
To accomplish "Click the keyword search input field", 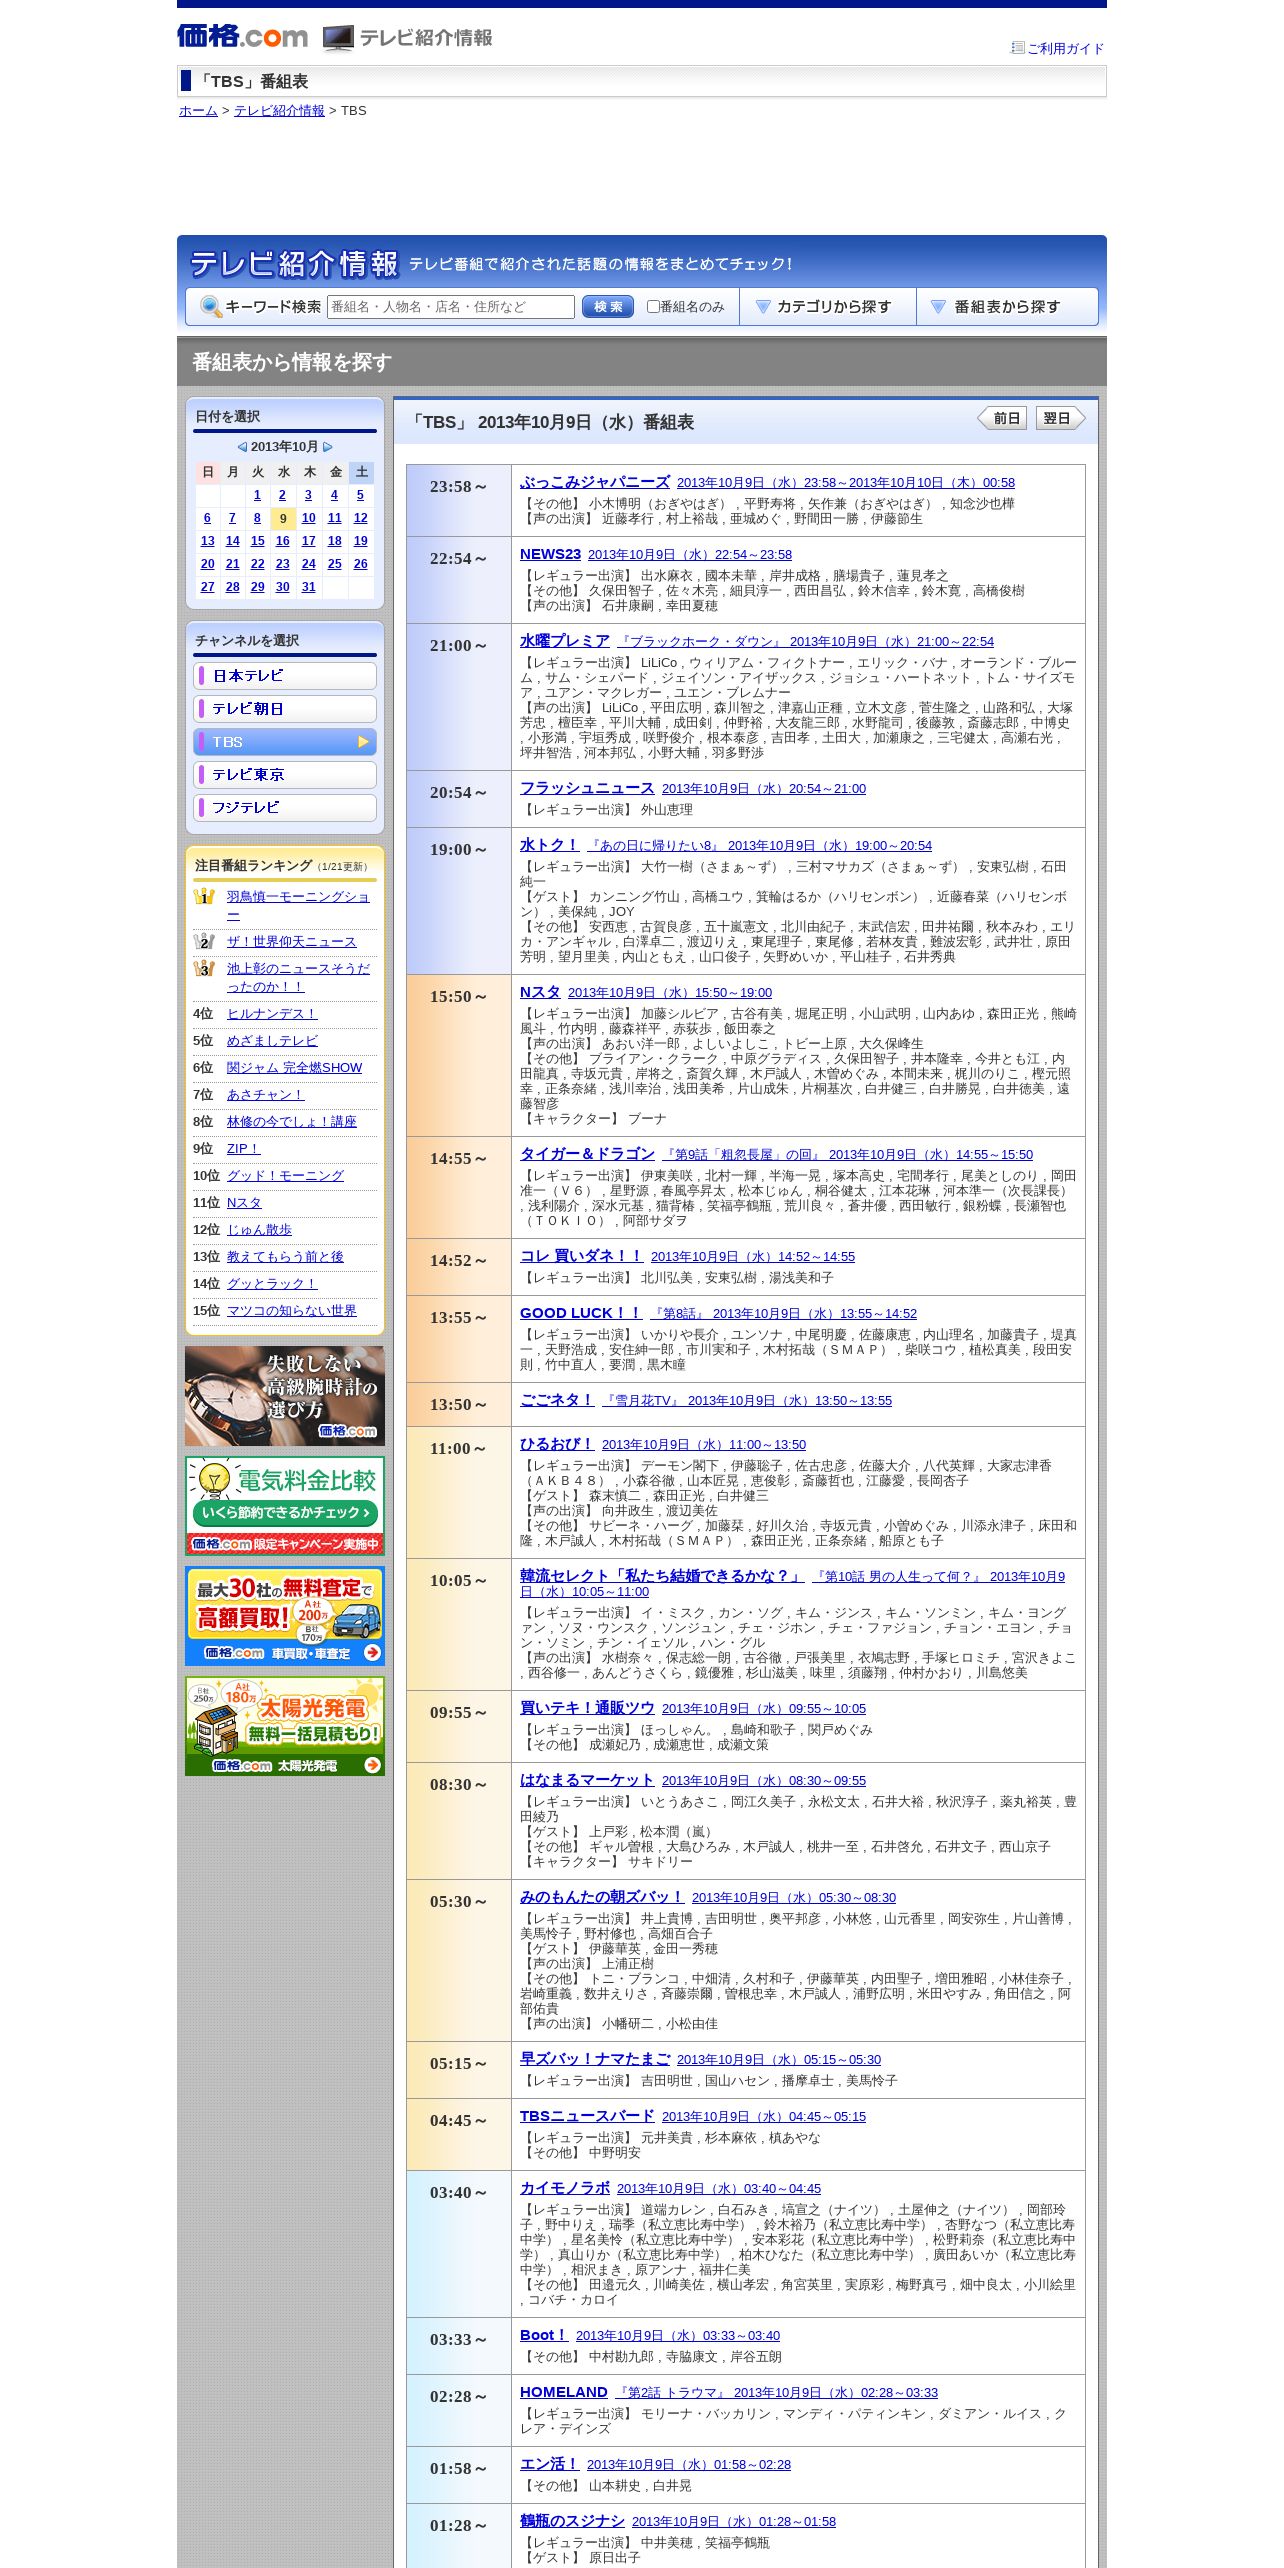I will click(451, 307).
